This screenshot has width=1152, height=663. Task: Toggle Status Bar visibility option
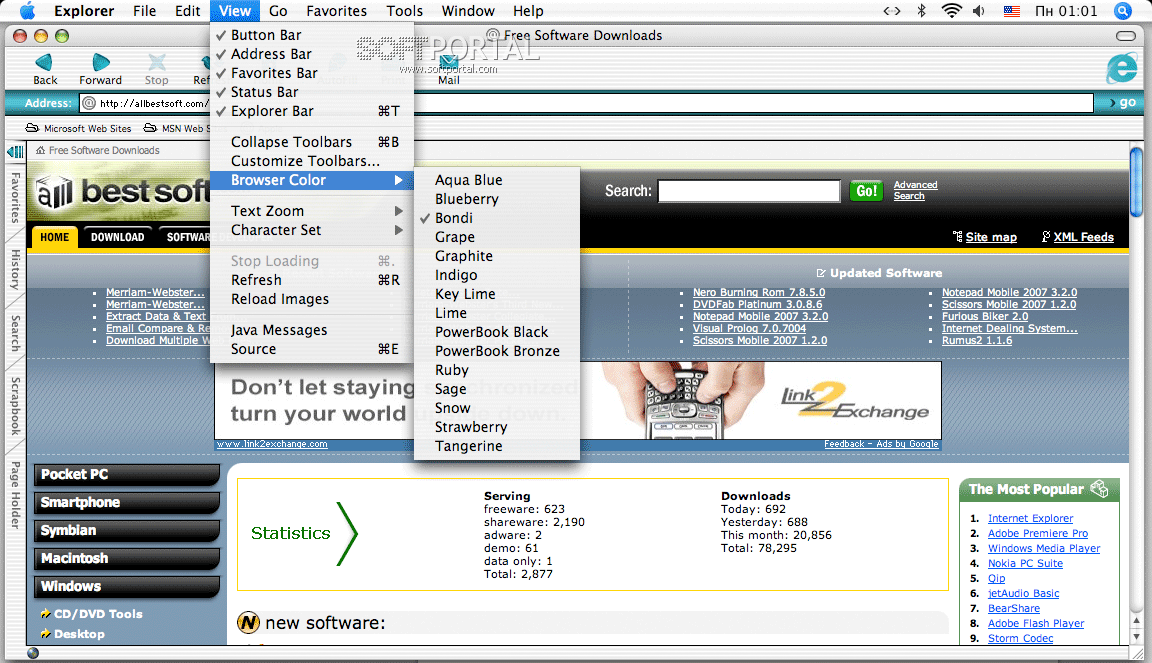pyautogui.click(x=312, y=92)
